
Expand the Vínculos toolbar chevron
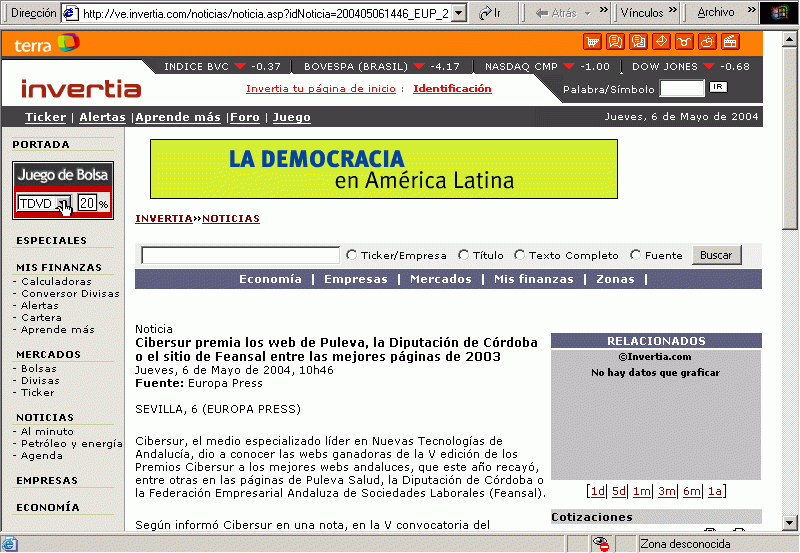tap(672, 10)
